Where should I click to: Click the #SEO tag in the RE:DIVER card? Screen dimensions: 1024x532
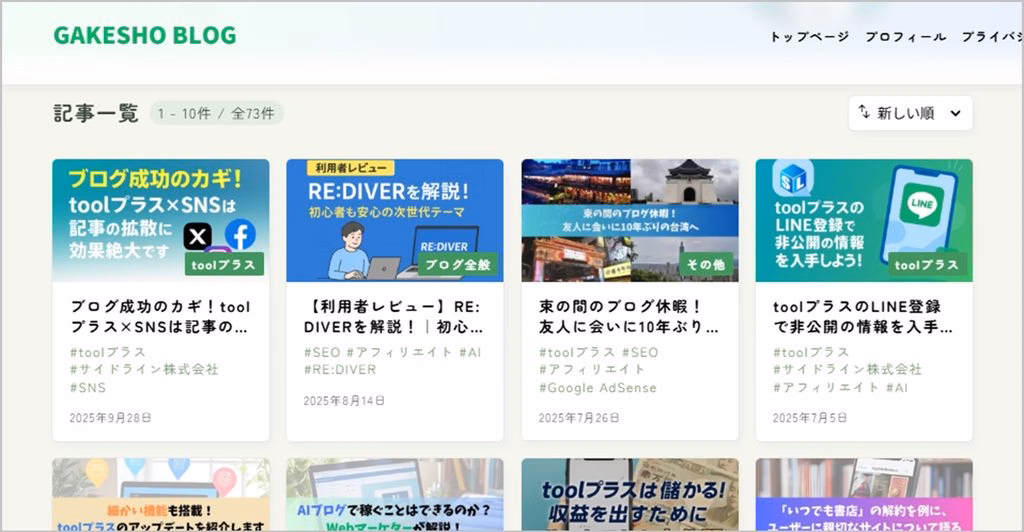[x=322, y=352]
